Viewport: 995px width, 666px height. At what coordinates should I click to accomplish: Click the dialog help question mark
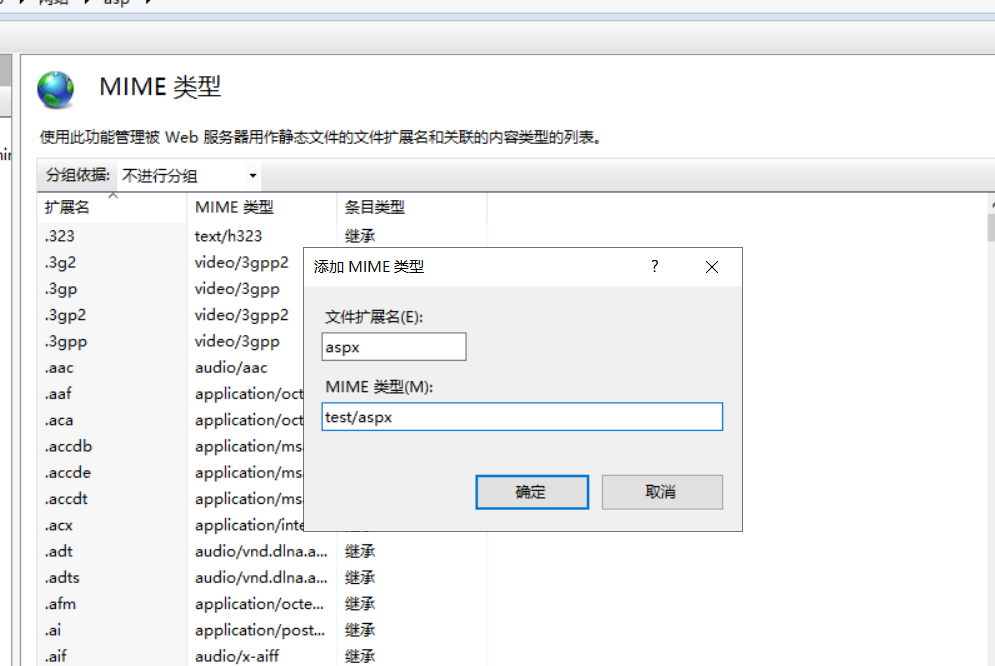[655, 267]
